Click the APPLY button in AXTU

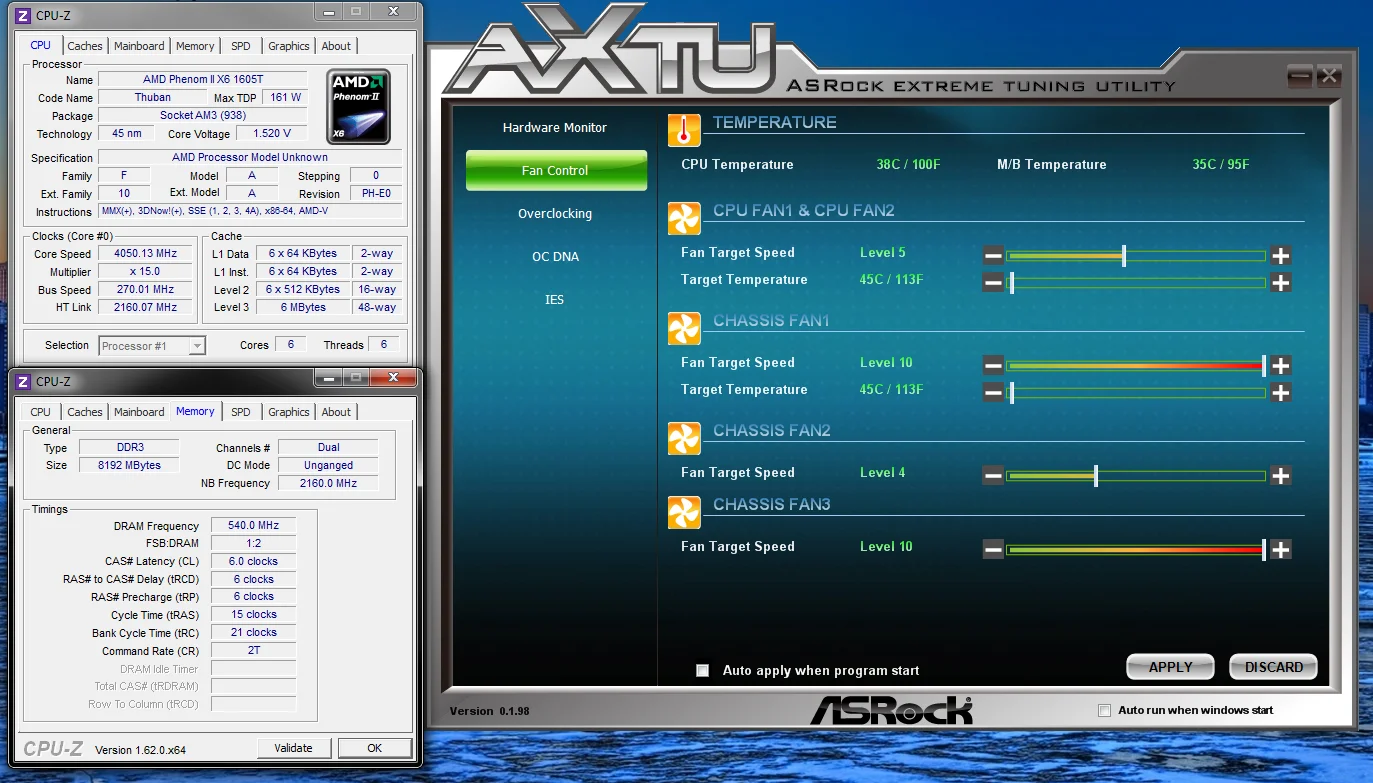[1170, 667]
